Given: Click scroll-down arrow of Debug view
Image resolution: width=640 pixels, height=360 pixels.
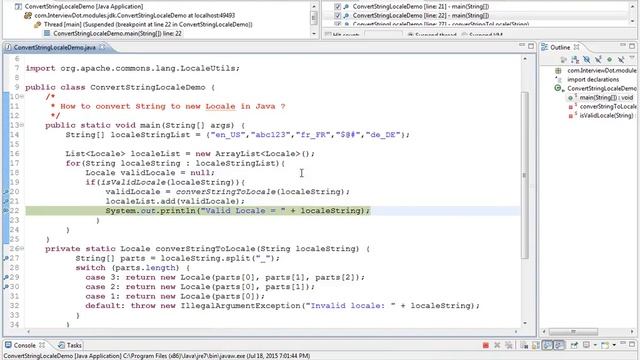Looking at the screenshot, I should pos(314,33).
